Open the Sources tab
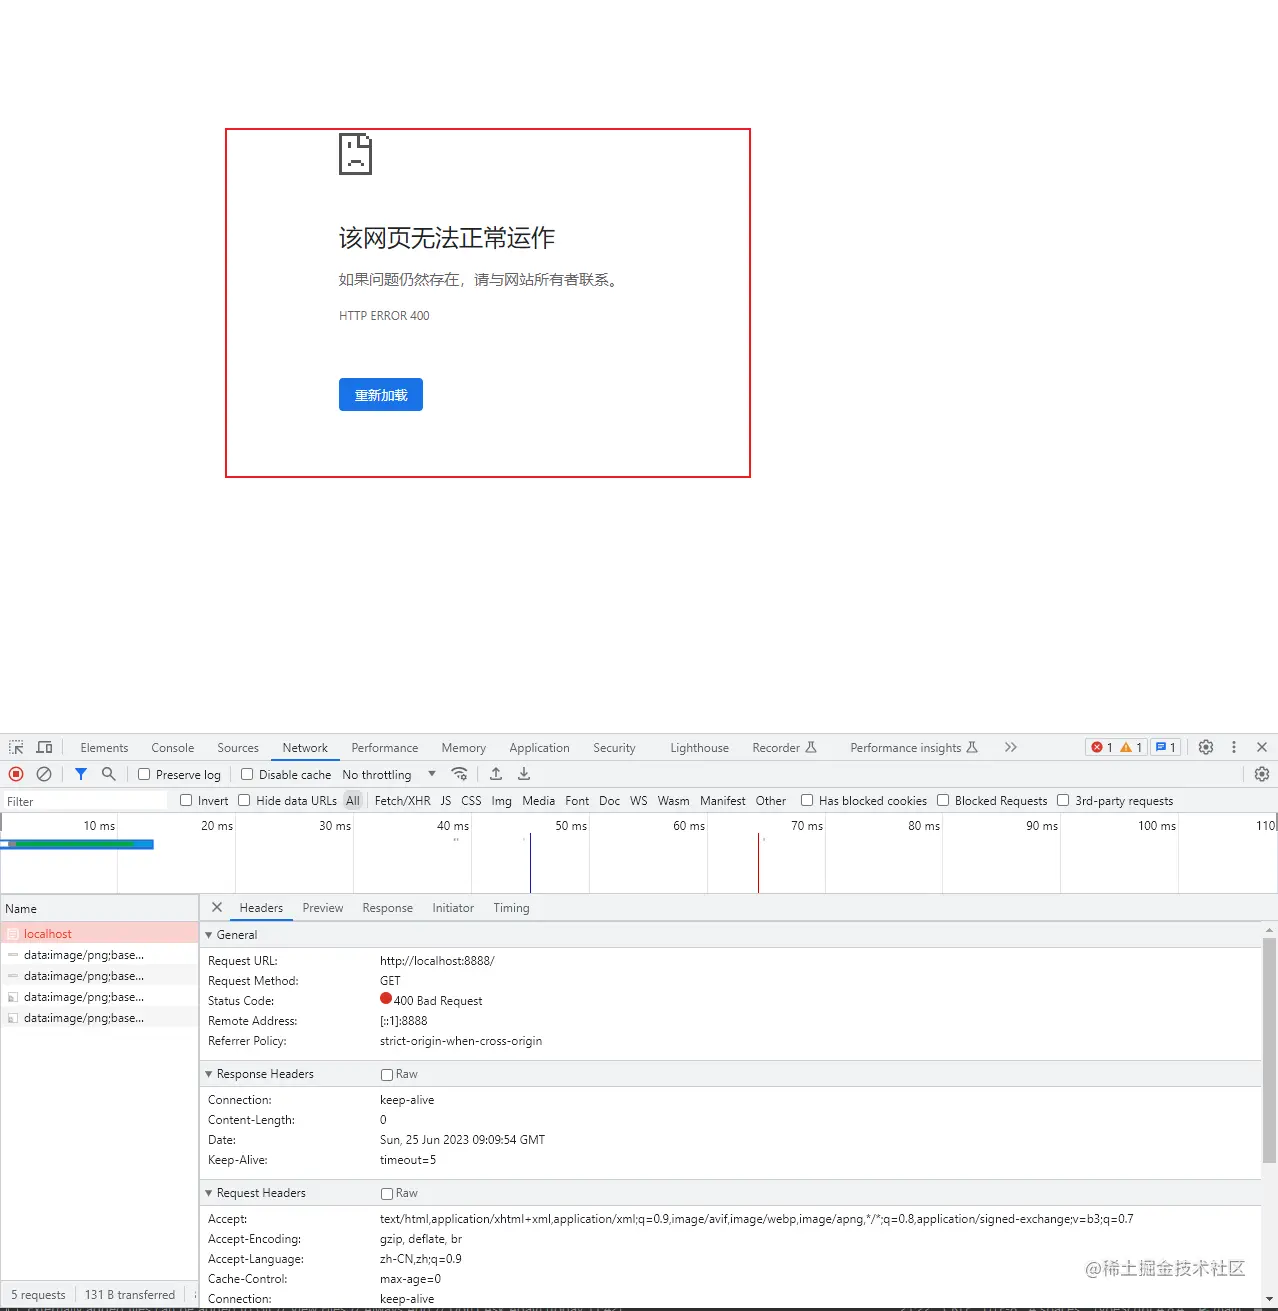Screen dimensions: 1278x1311 [238, 748]
